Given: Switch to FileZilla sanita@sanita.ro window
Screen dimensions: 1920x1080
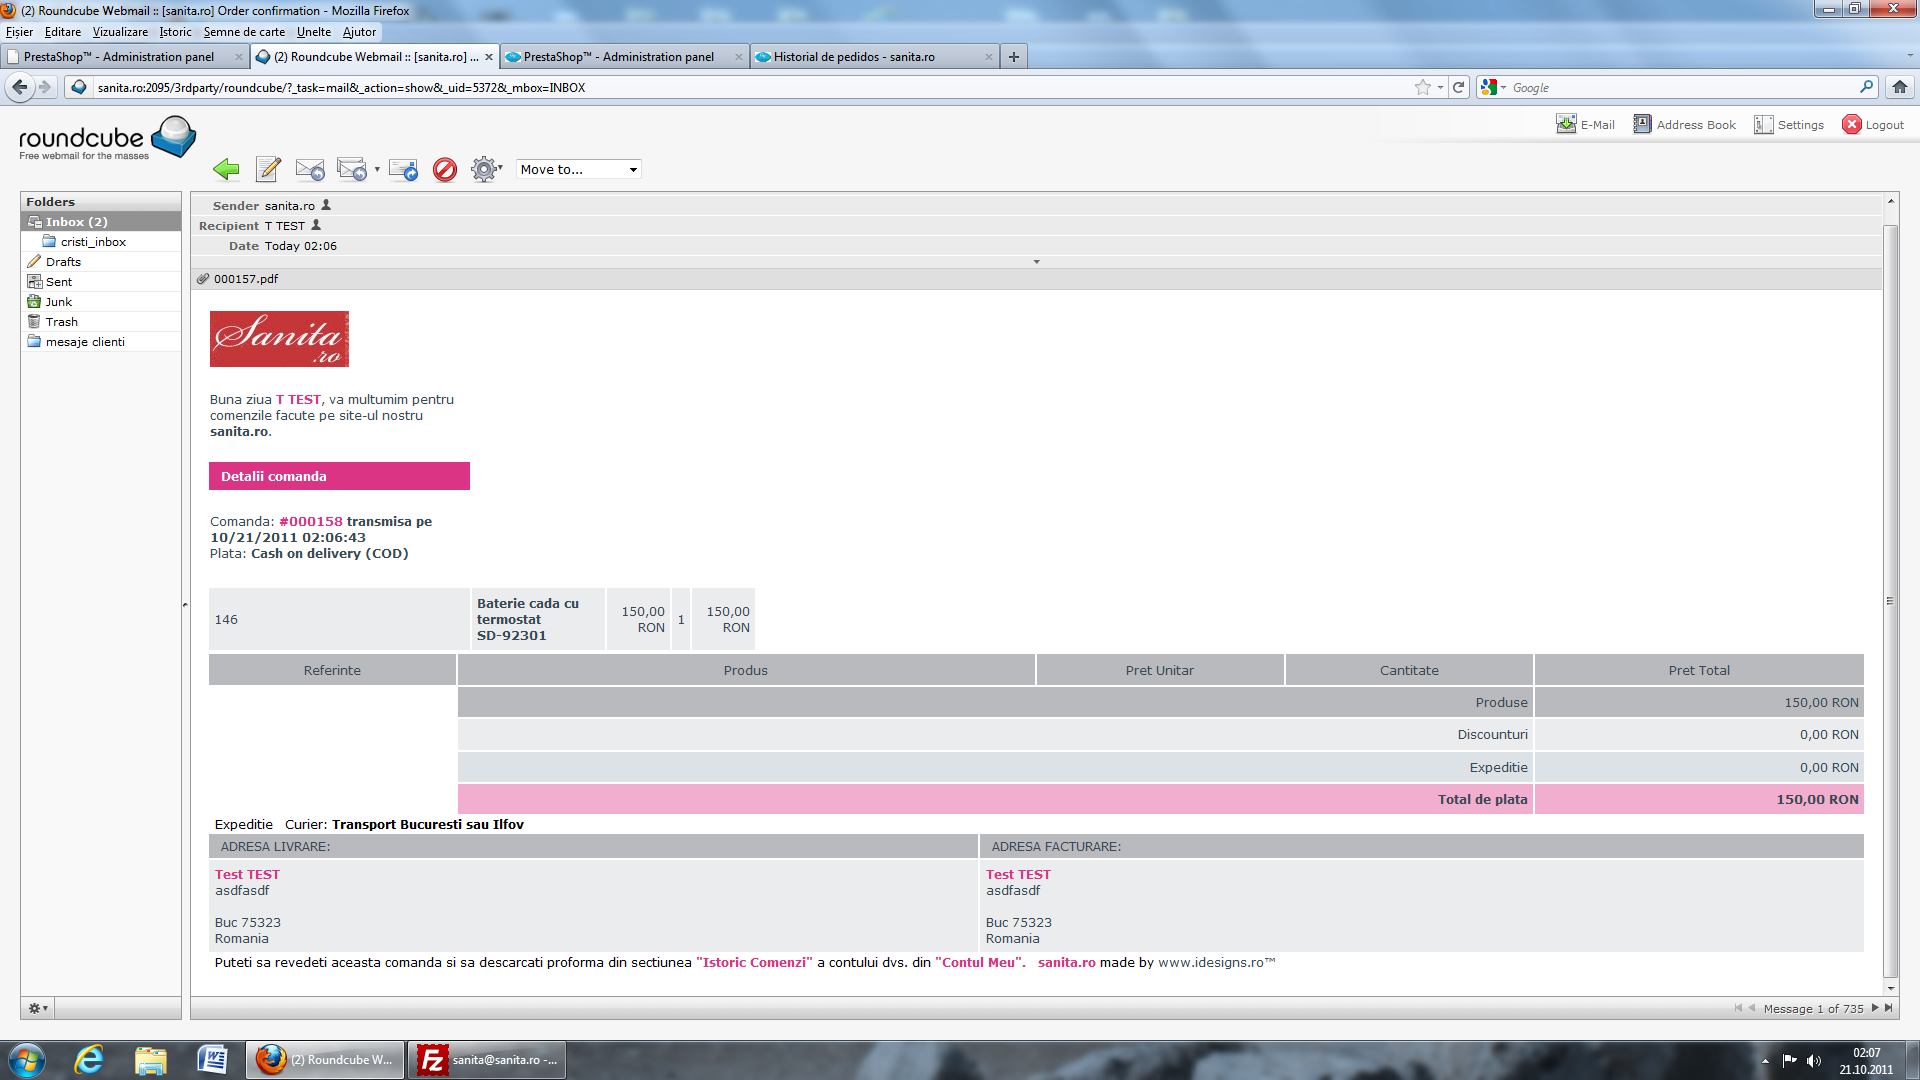Looking at the screenshot, I should click(487, 1060).
